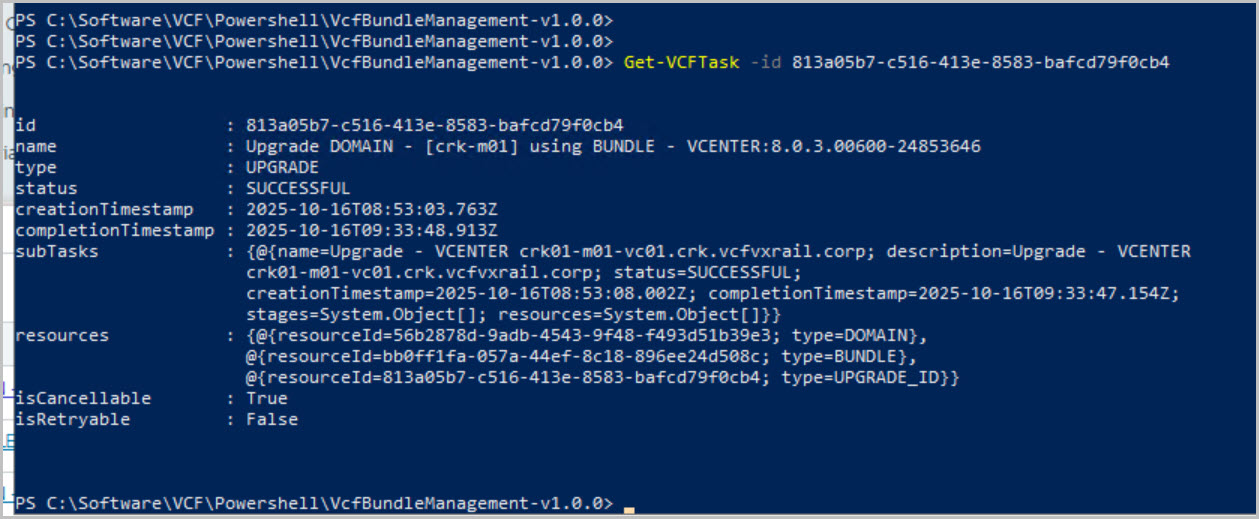Click the Get-VCFTask command text
The height and width of the screenshot is (519, 1259).
[681, 62]
